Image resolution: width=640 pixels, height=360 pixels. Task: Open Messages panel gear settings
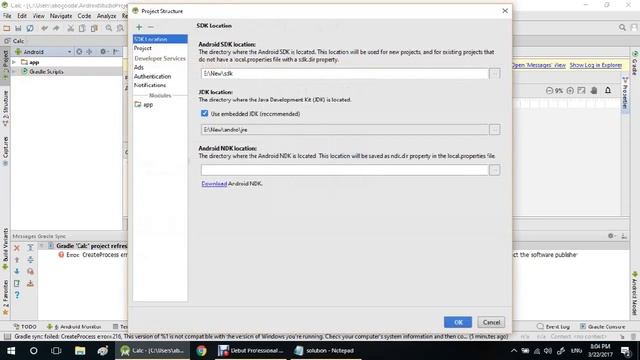click(x=611, y=236)
